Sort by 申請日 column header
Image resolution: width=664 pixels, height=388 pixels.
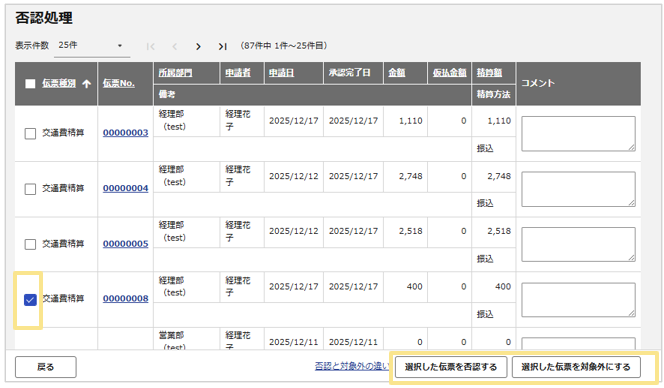(x=281, y=73)
